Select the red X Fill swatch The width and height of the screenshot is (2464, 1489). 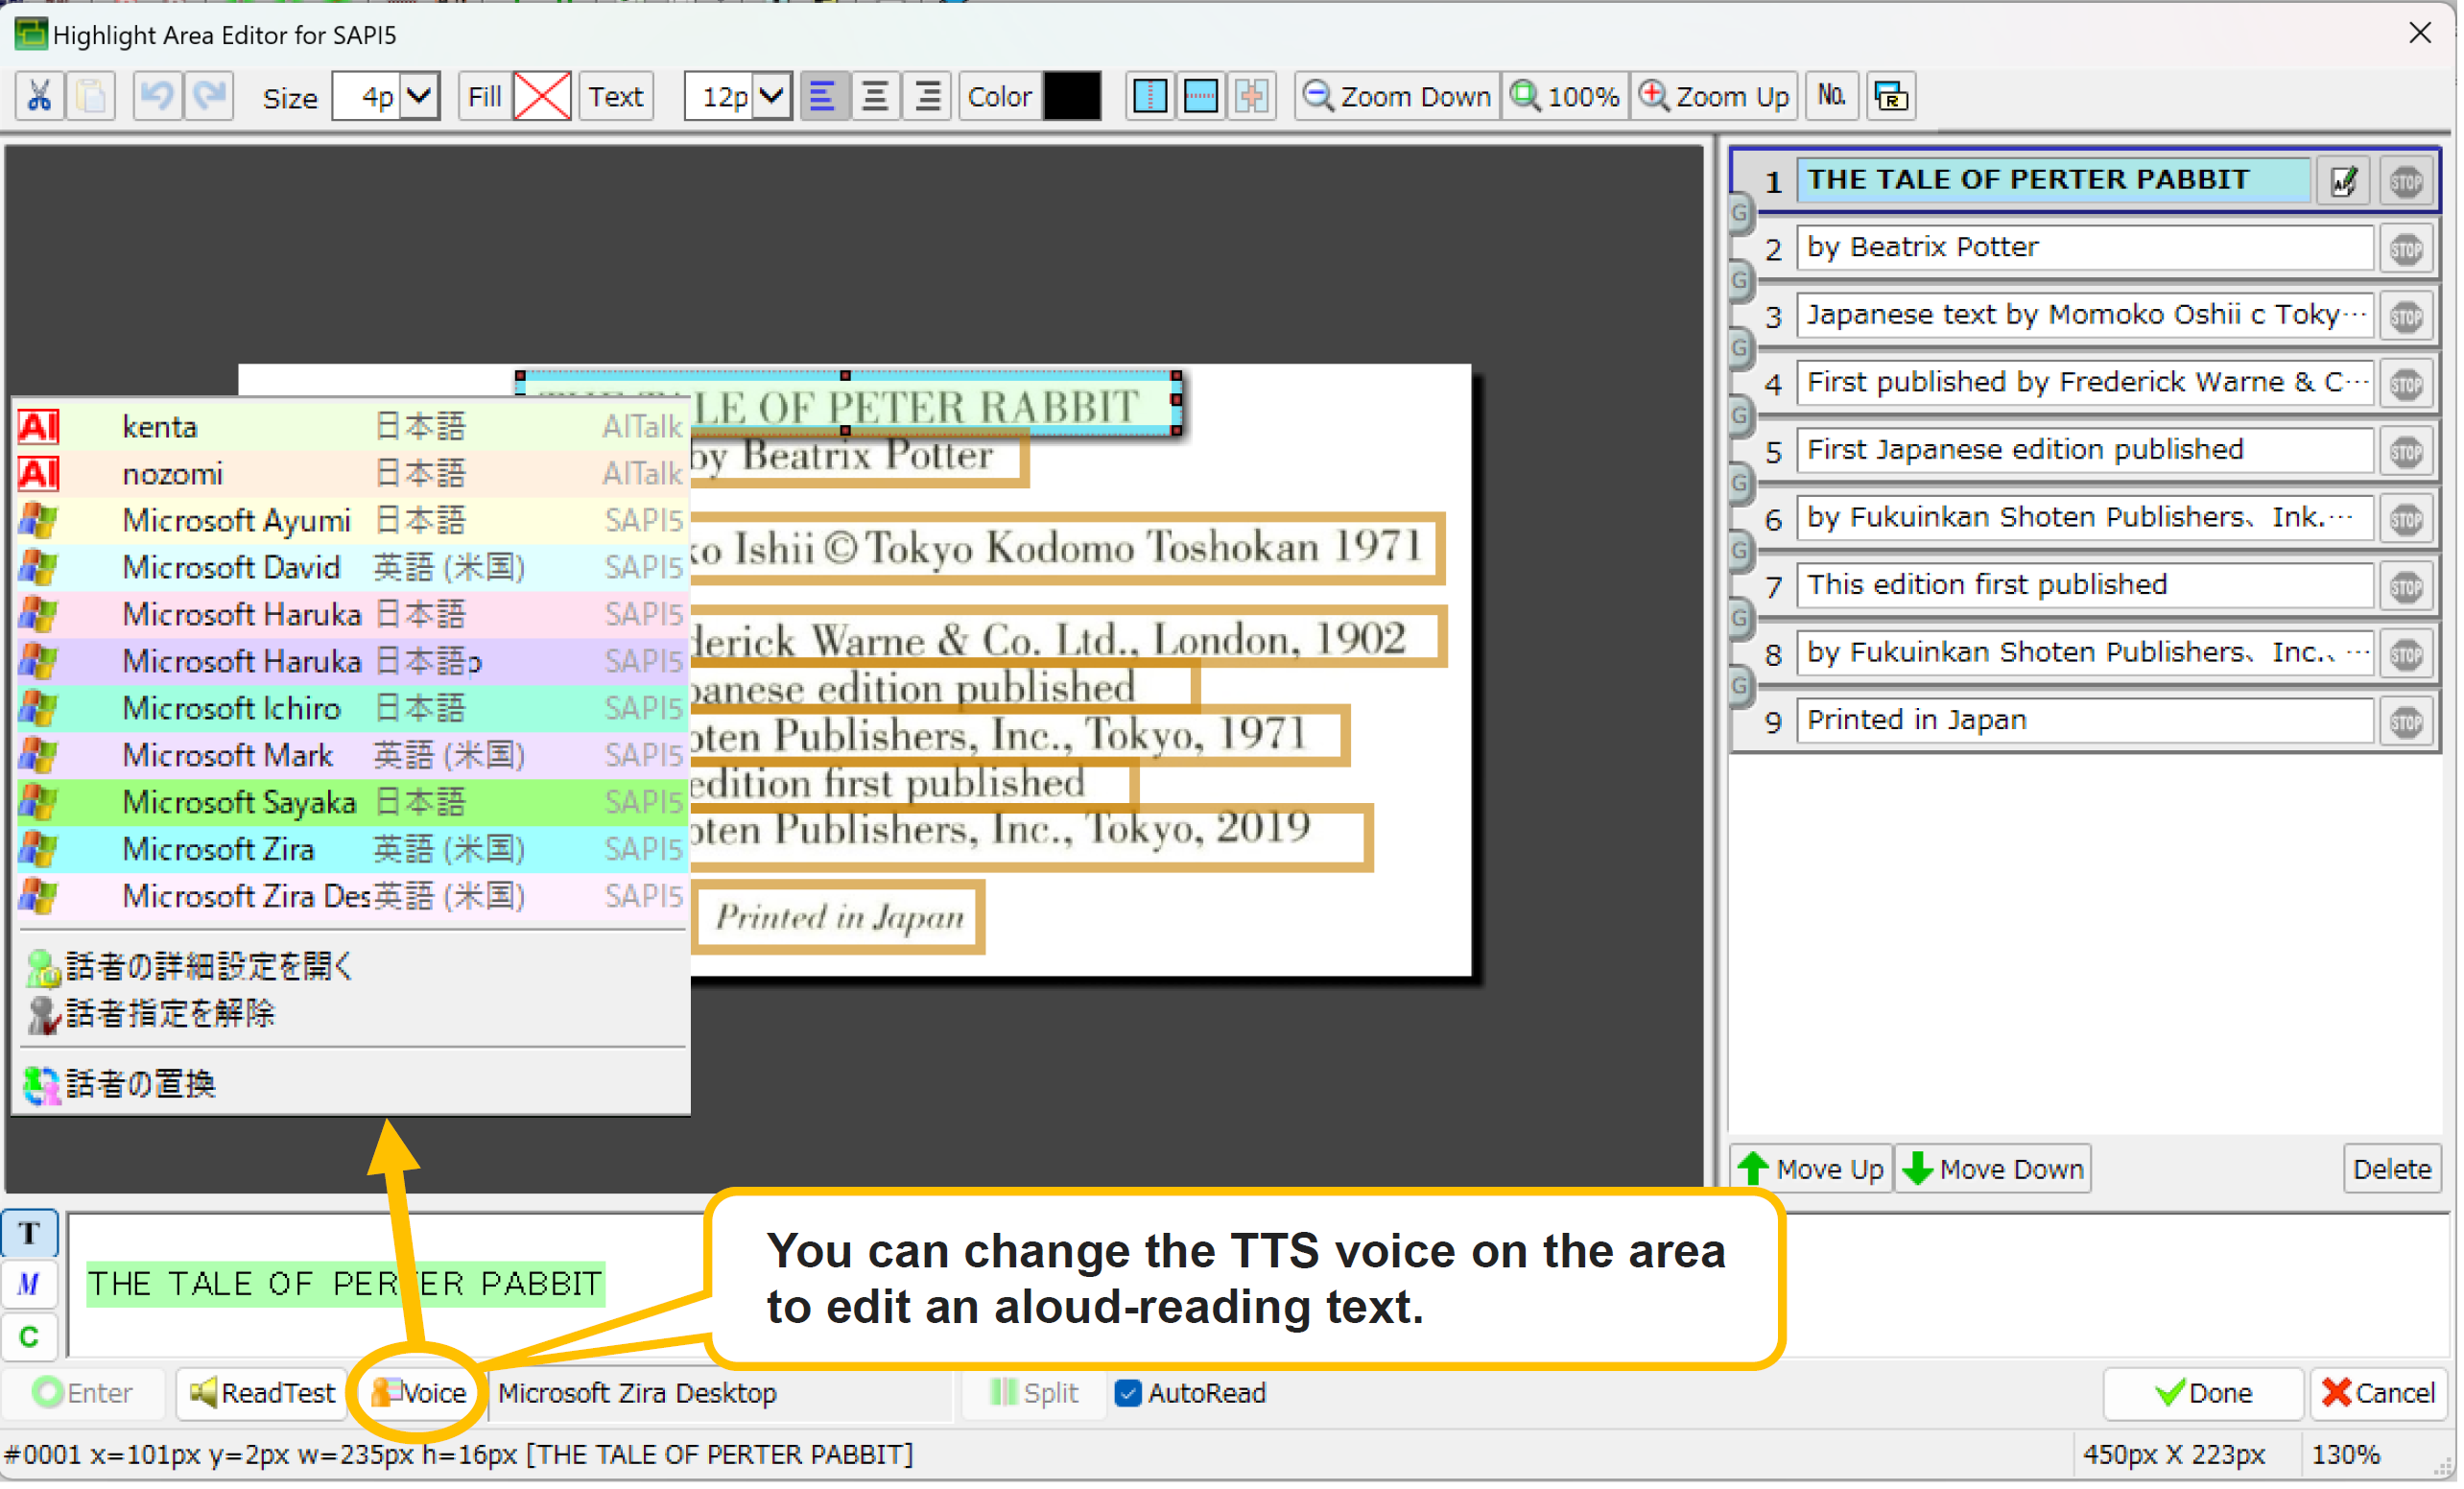[x=543, y=97]
